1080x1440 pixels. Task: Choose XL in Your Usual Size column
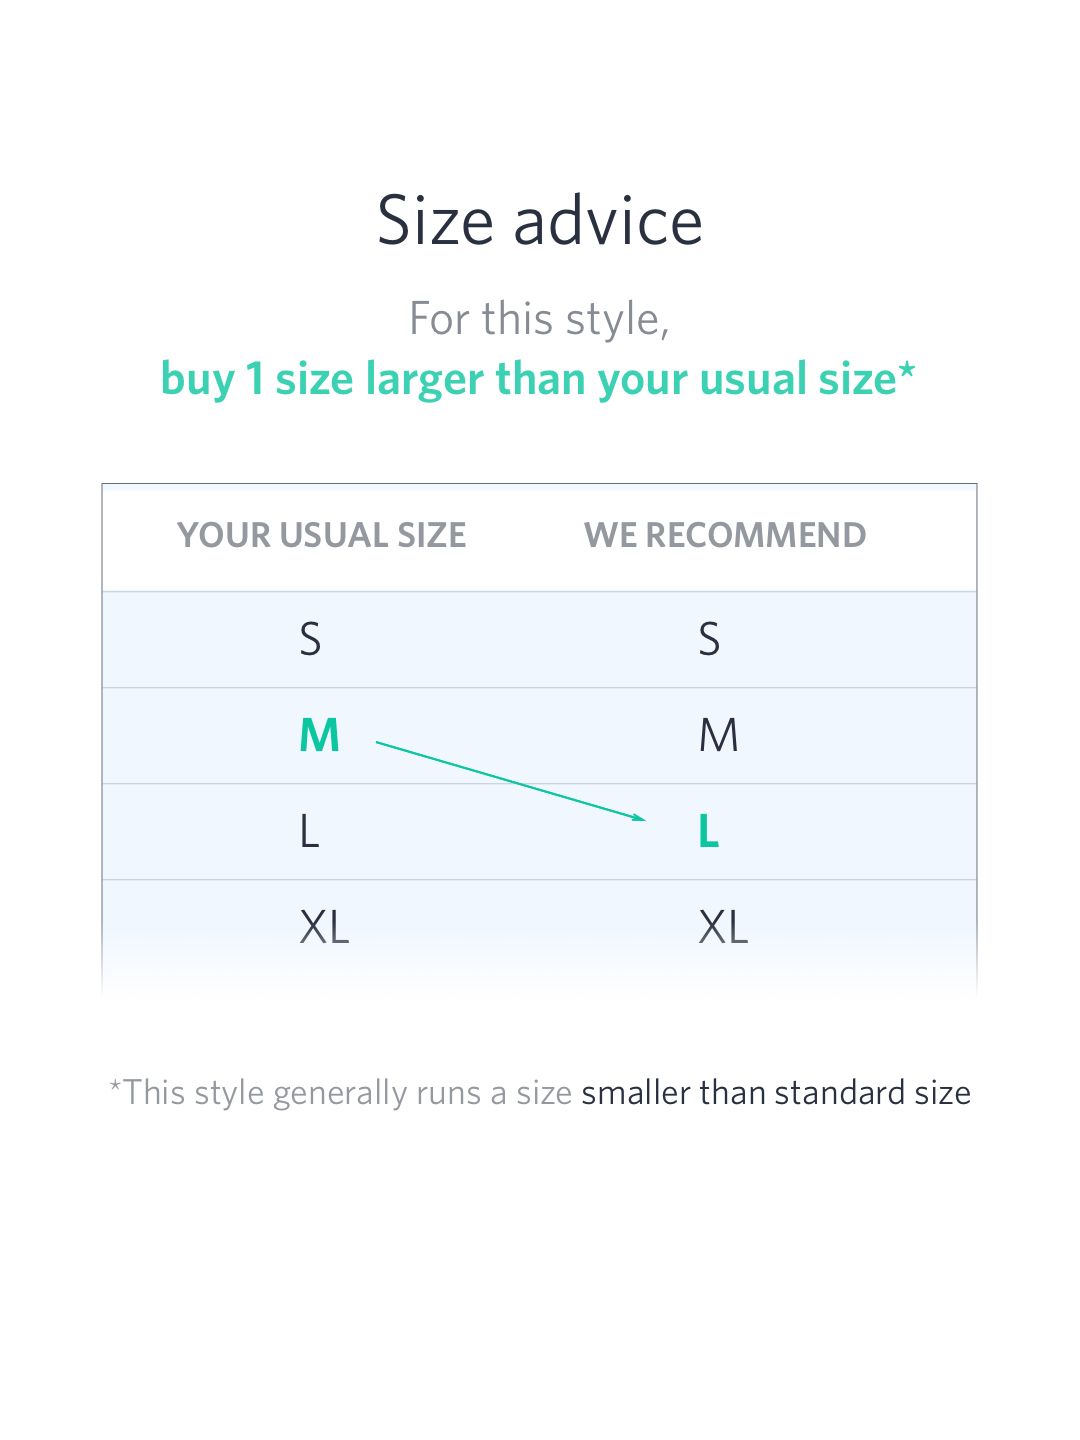click(x=325, y=927)
